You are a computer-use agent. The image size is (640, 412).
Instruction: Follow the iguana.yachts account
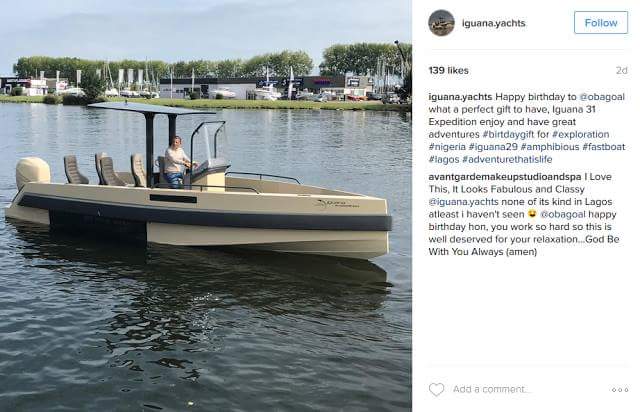[x=601, y=22]
